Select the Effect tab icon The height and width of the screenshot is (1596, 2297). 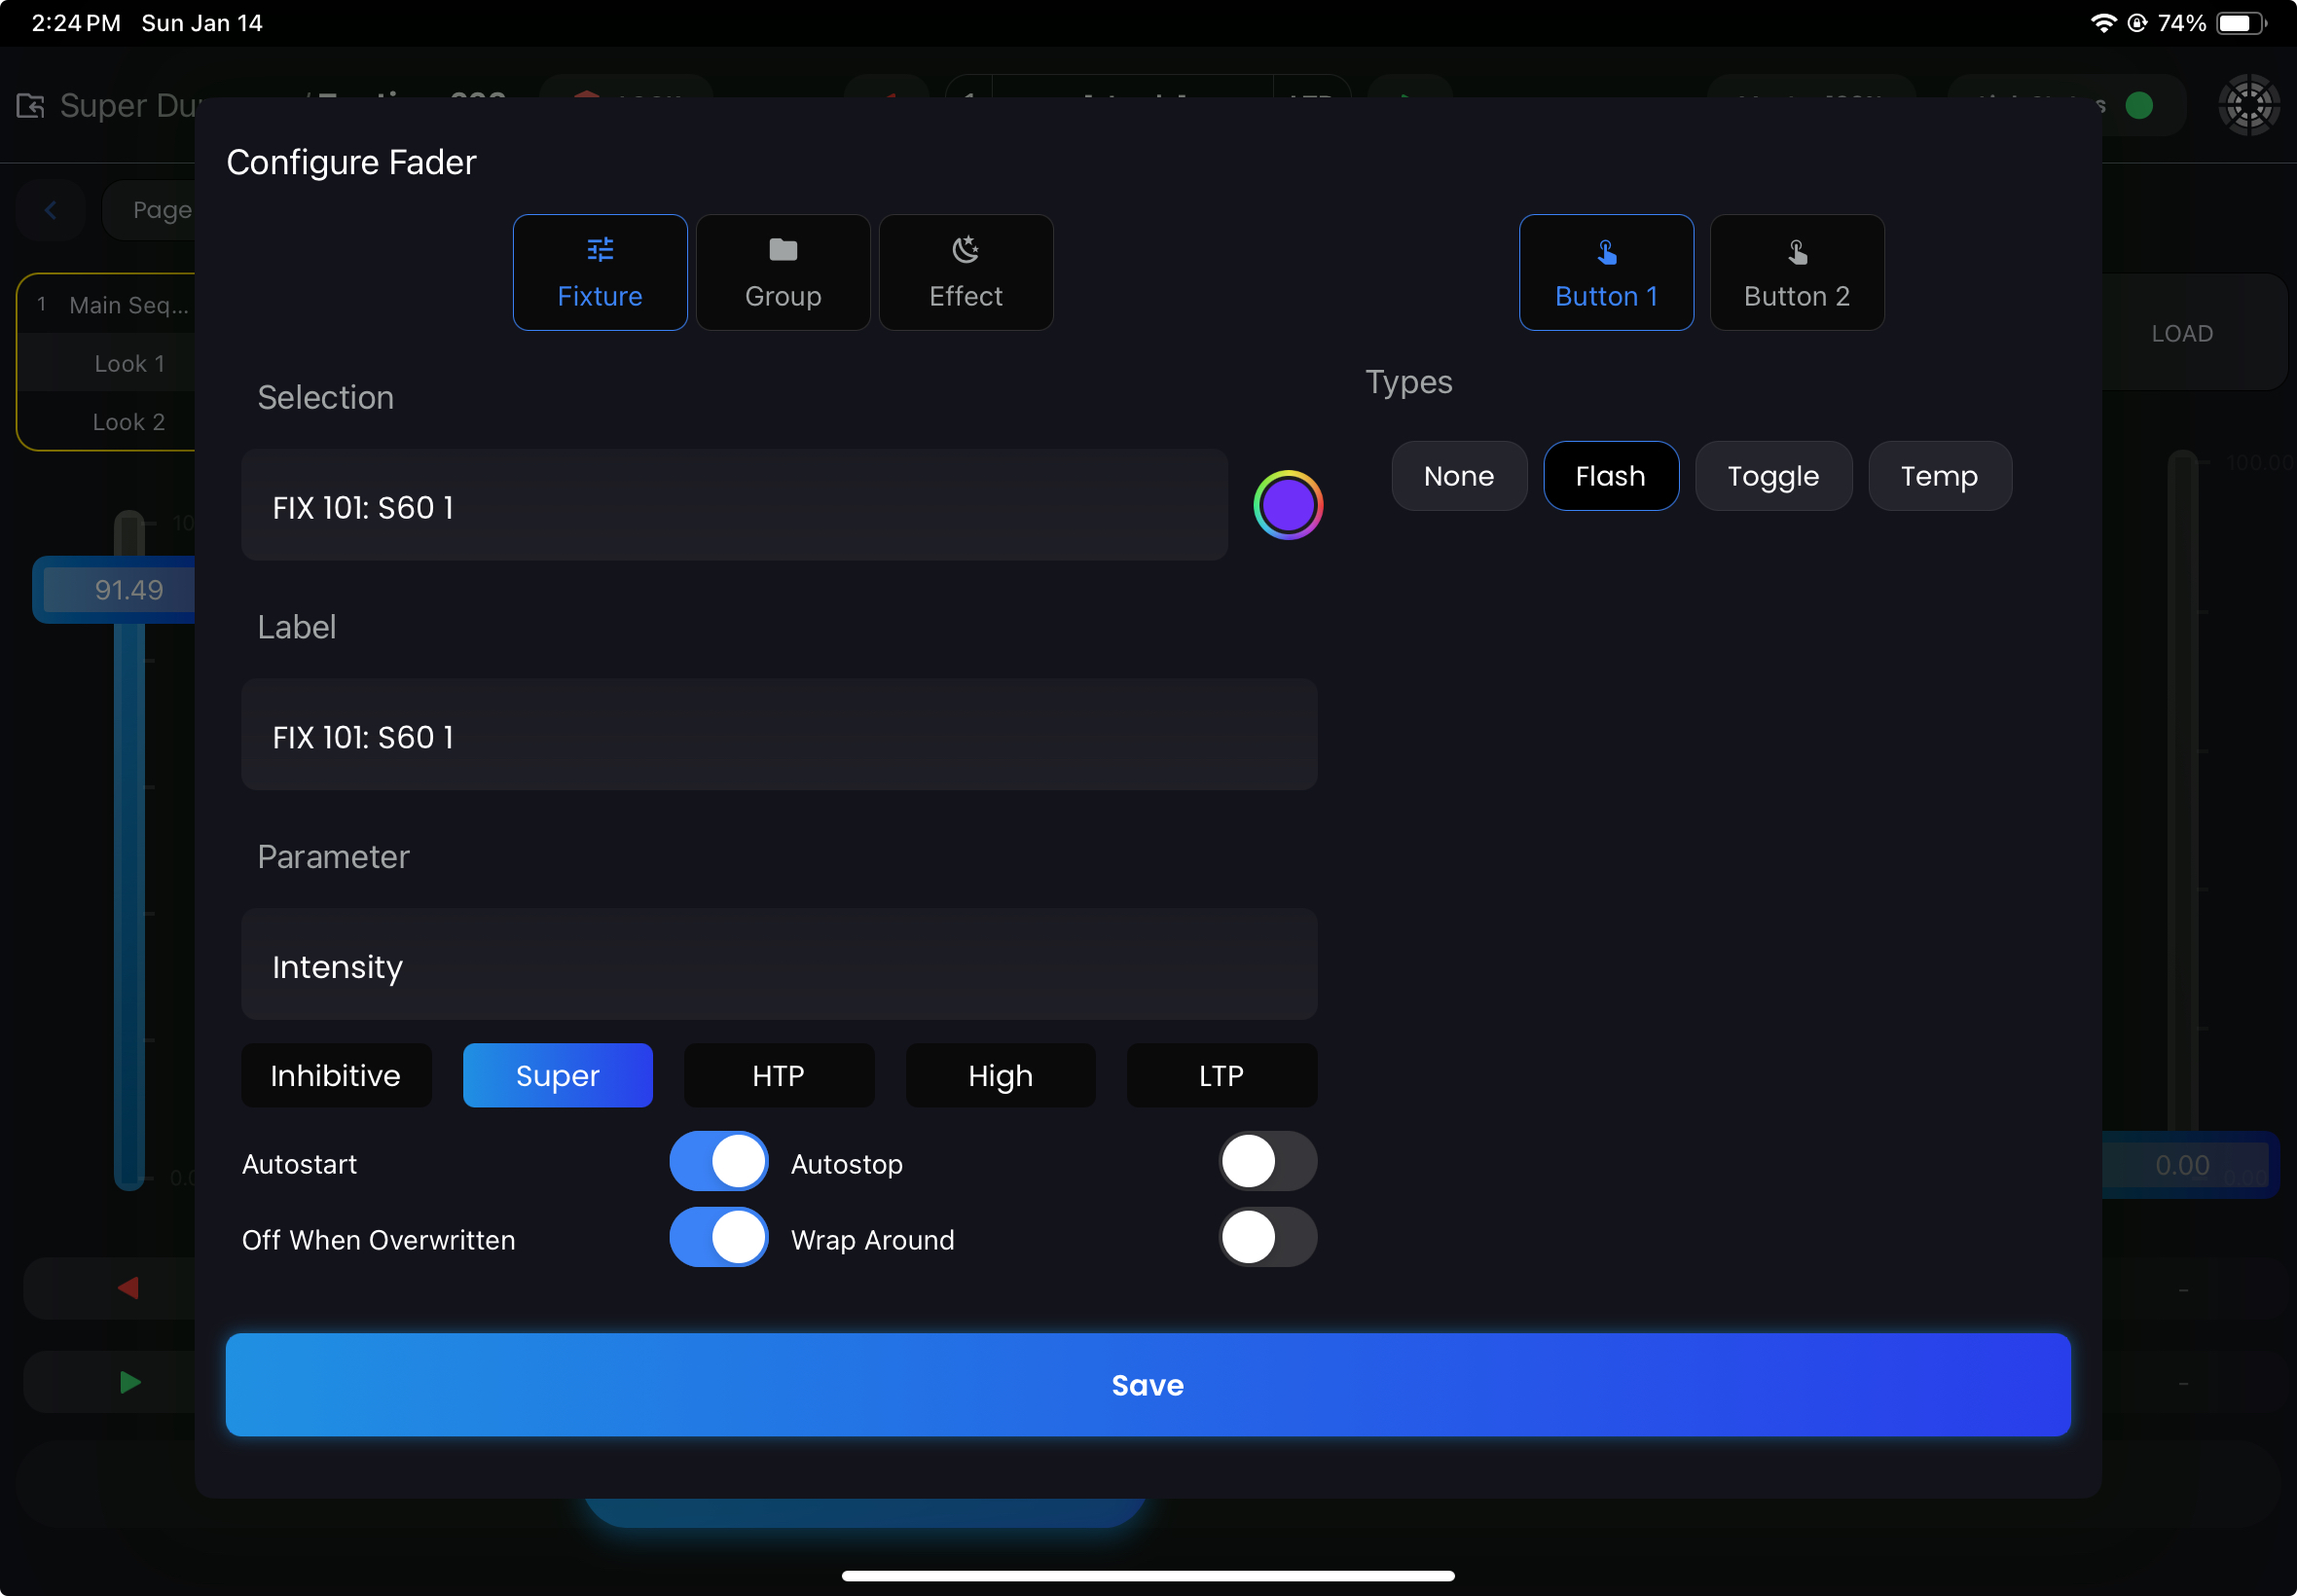click(966, 248)
